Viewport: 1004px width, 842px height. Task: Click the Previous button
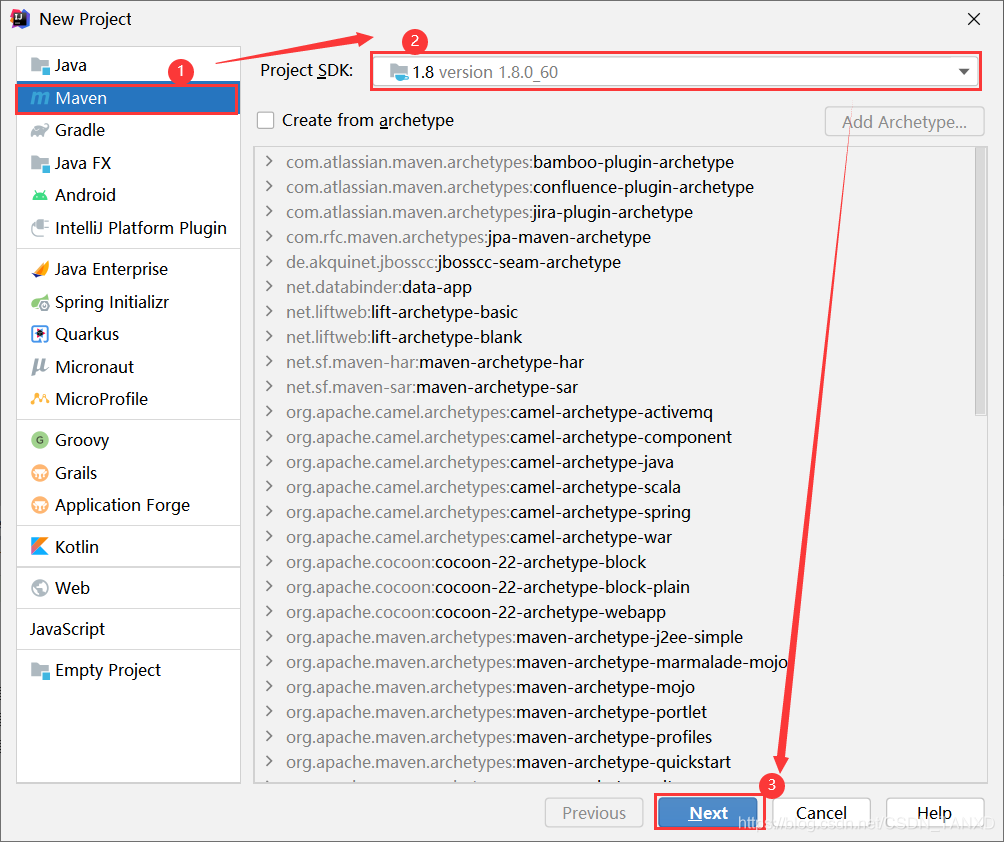tap(594, 813)
